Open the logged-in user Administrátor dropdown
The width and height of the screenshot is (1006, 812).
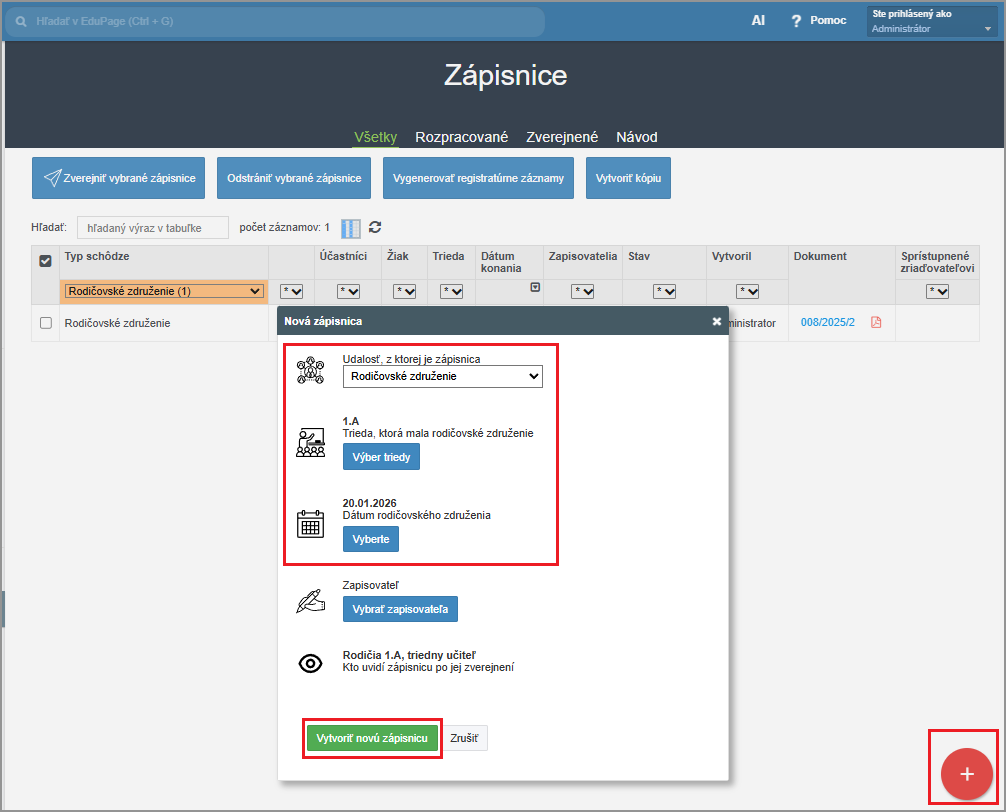[932, 22]
